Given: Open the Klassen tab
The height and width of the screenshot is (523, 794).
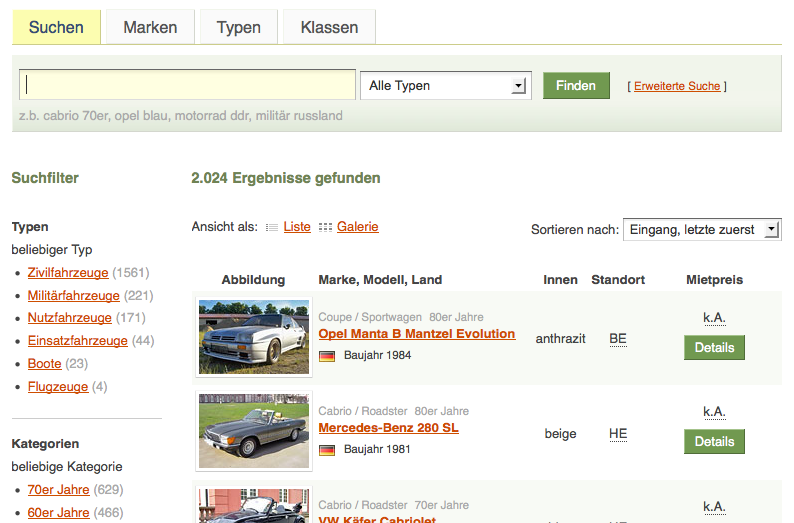Looking at the screenshot, I should click(x=329, y=27).
